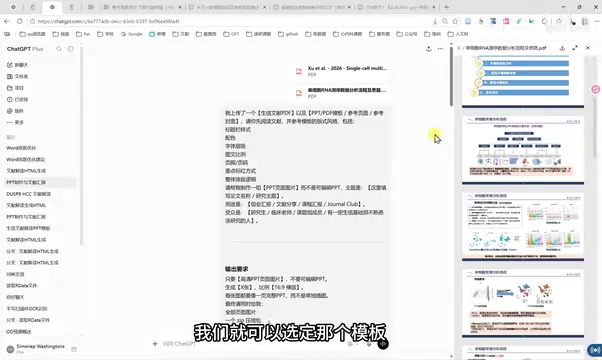The width and height of the screenshot is (602, 360).
Task: Click the round black voice button
Action: point(383,343)
